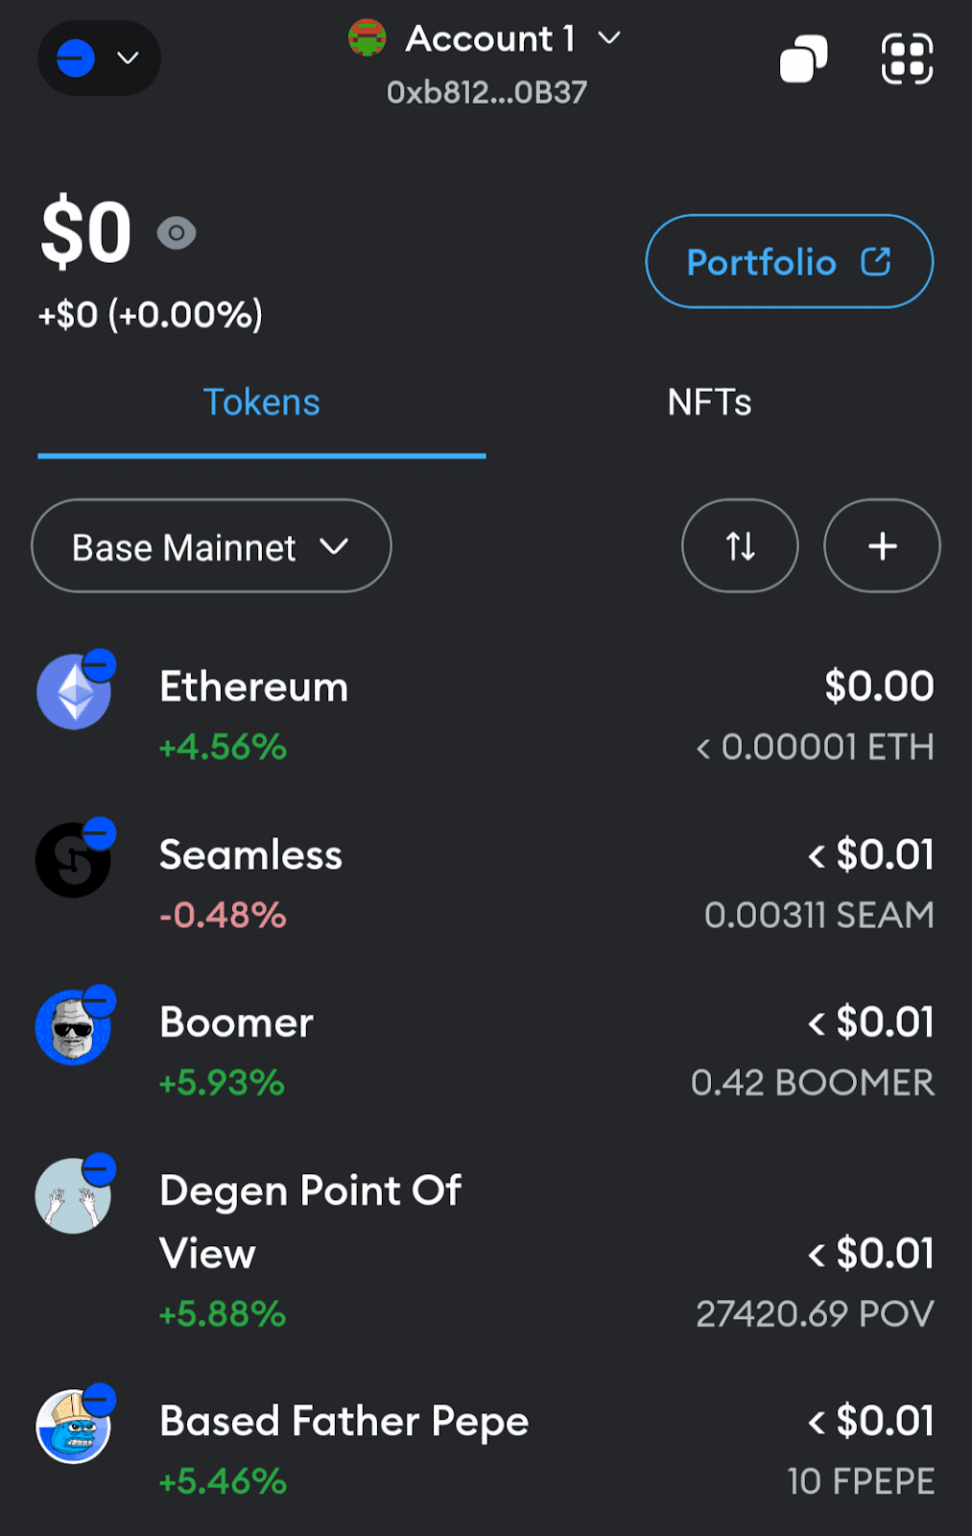Copy address using the copy icon
972x1536 pixels.
pos(803,59)
